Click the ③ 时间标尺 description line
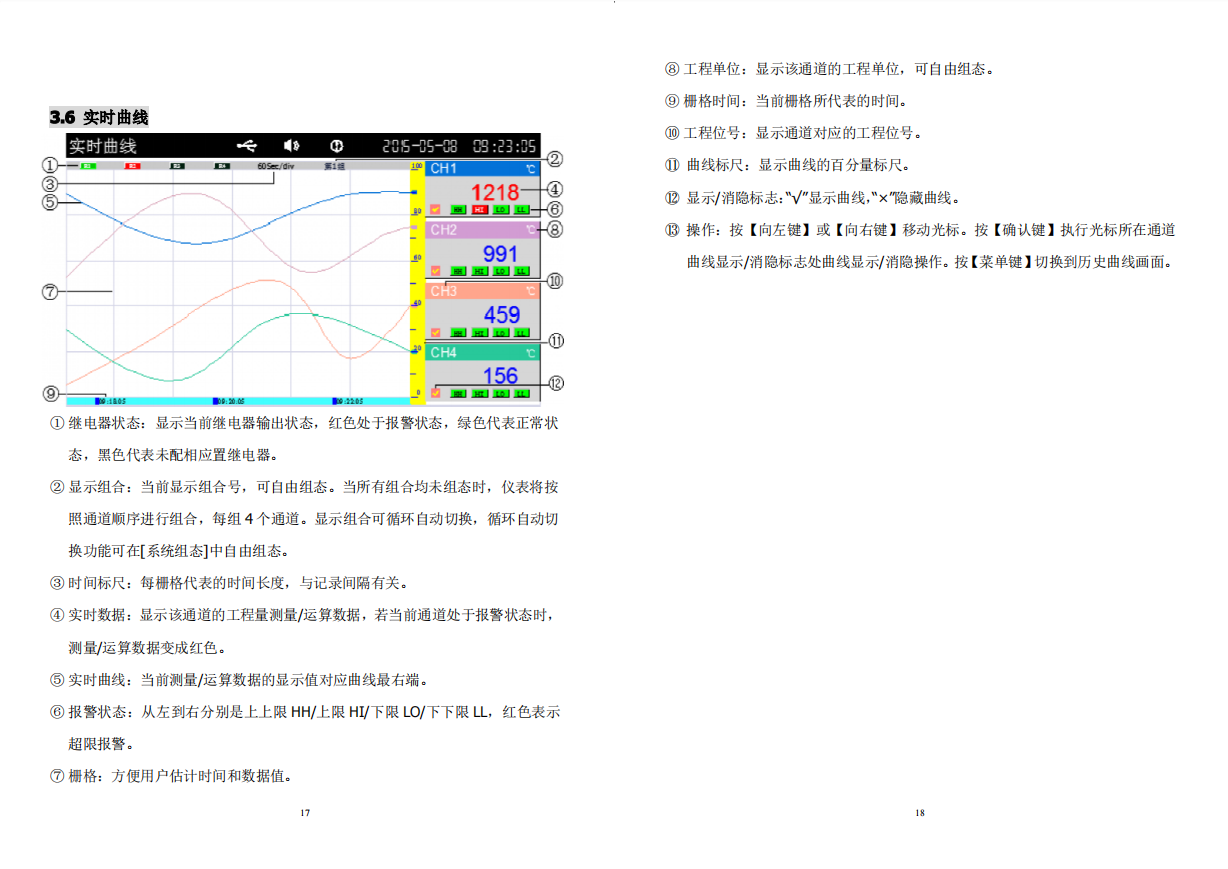The image size is (1228, 869). tap(229, 583)
